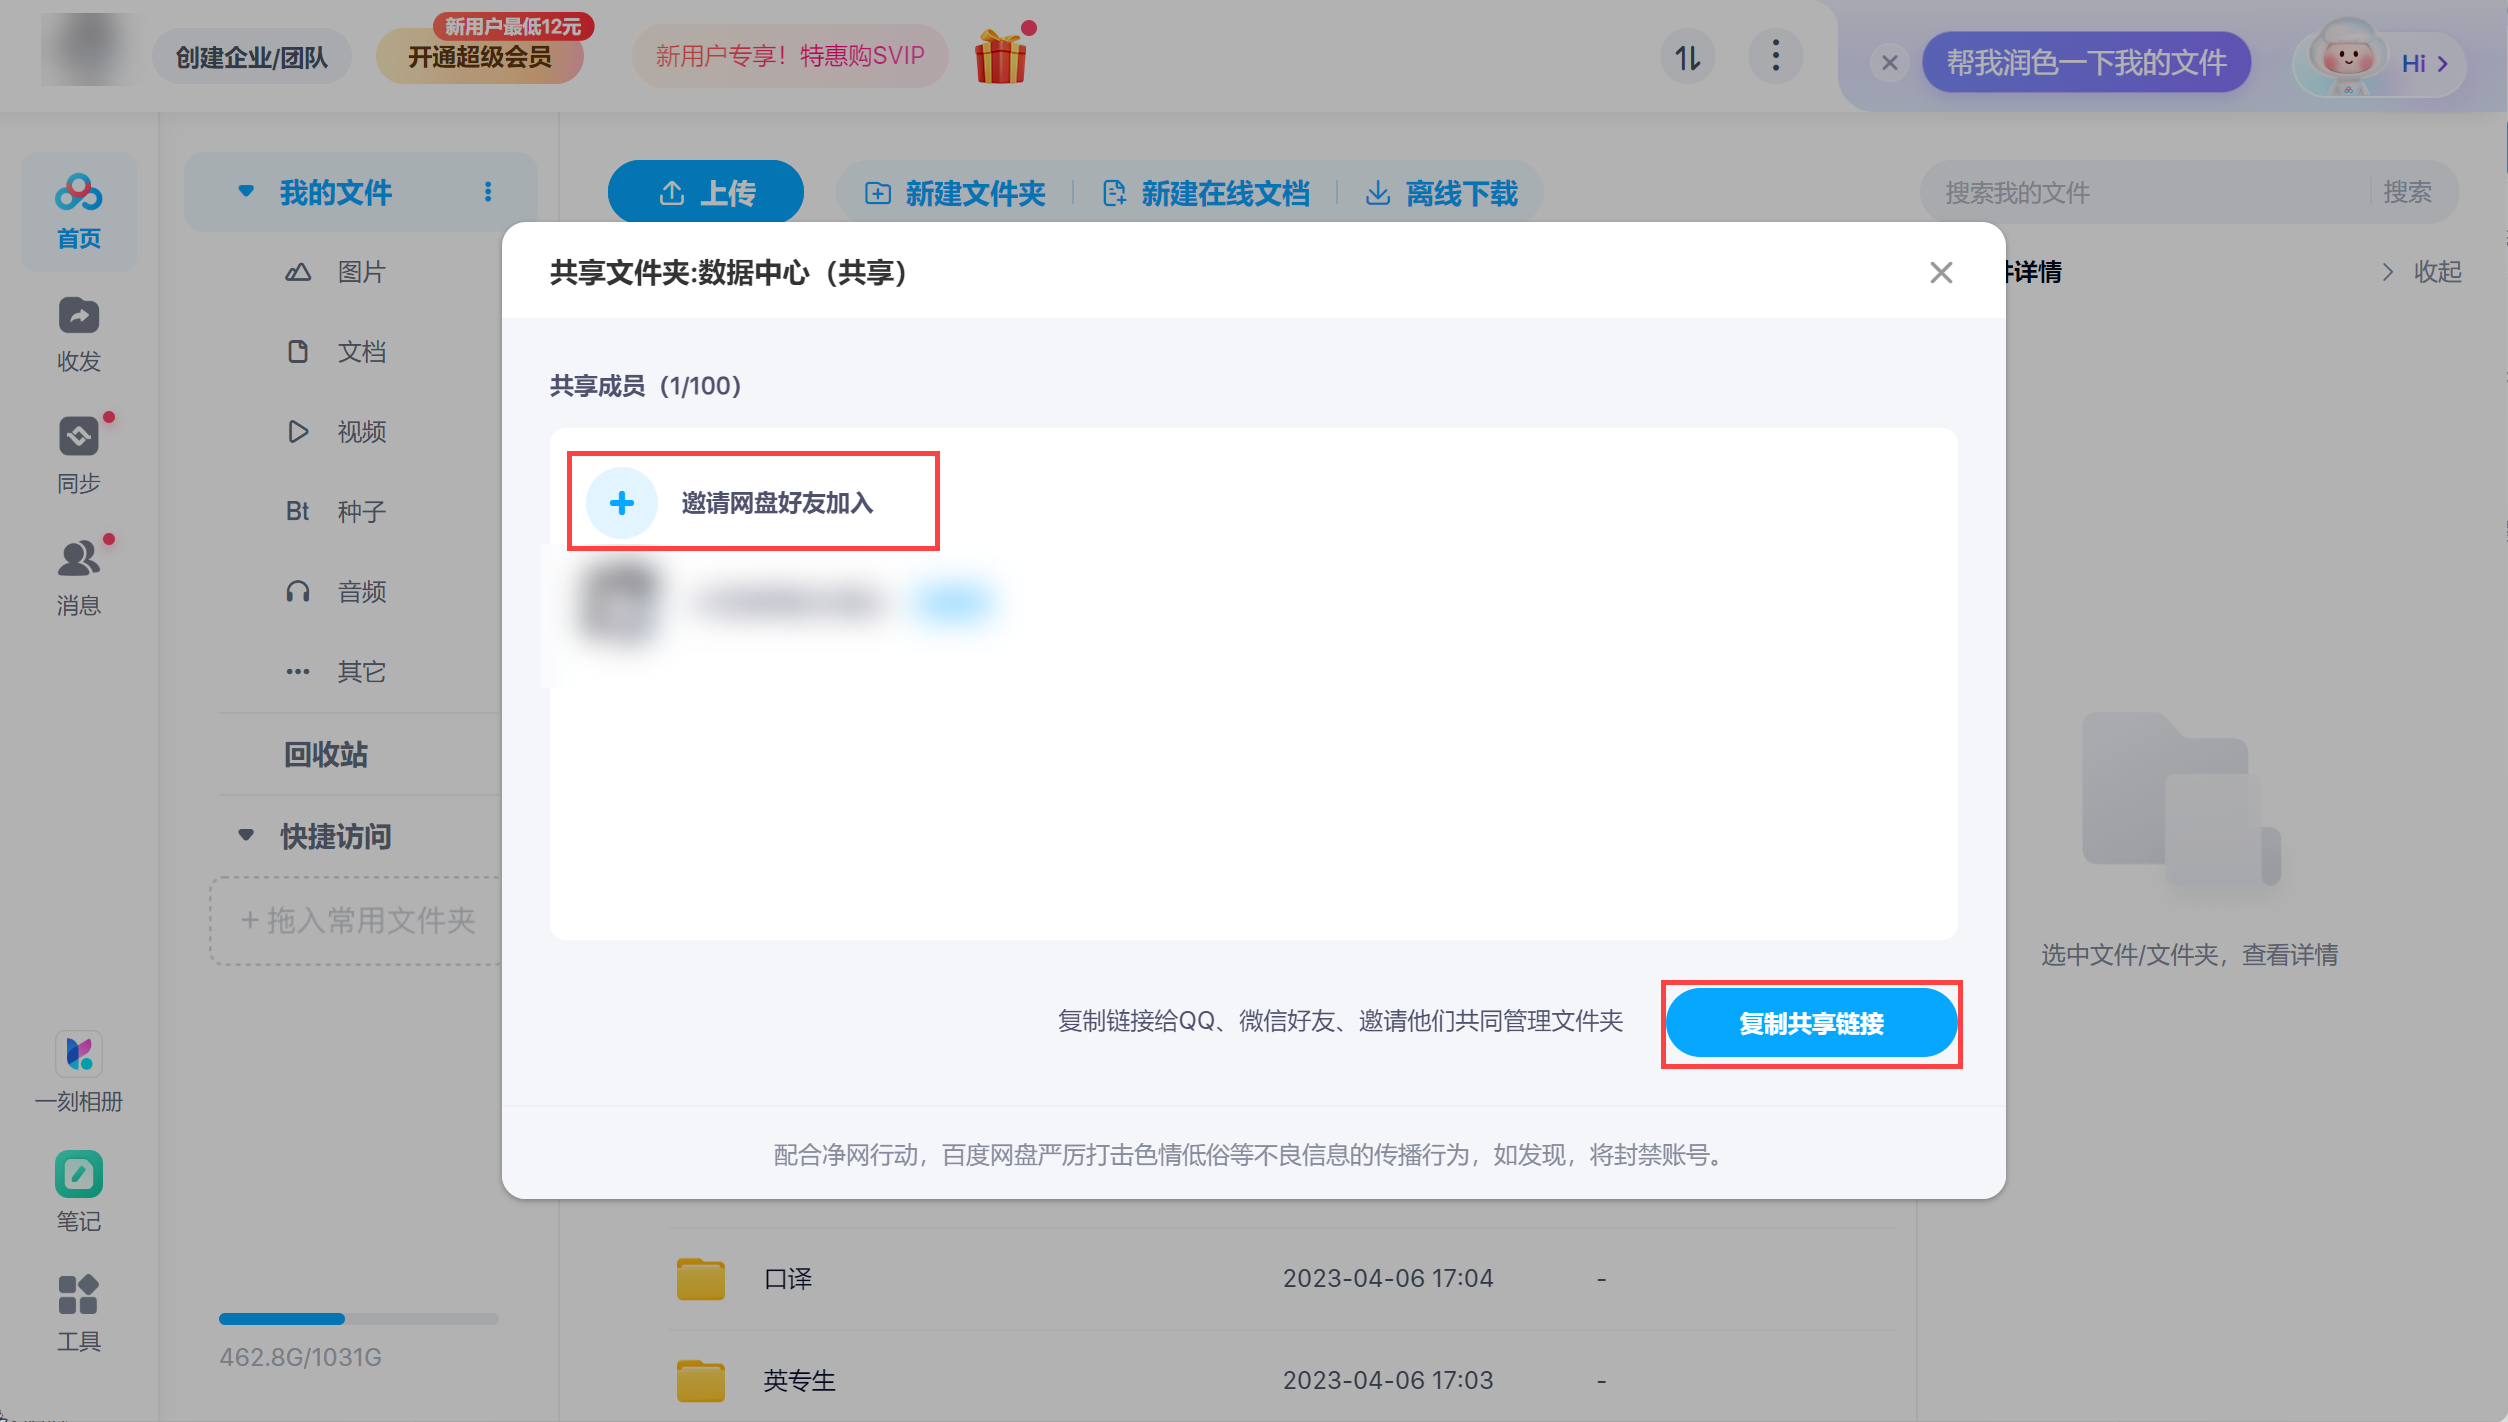Click the red gift box icon
This screenshot has height=1422, width=2508.
pos(1000,56)
